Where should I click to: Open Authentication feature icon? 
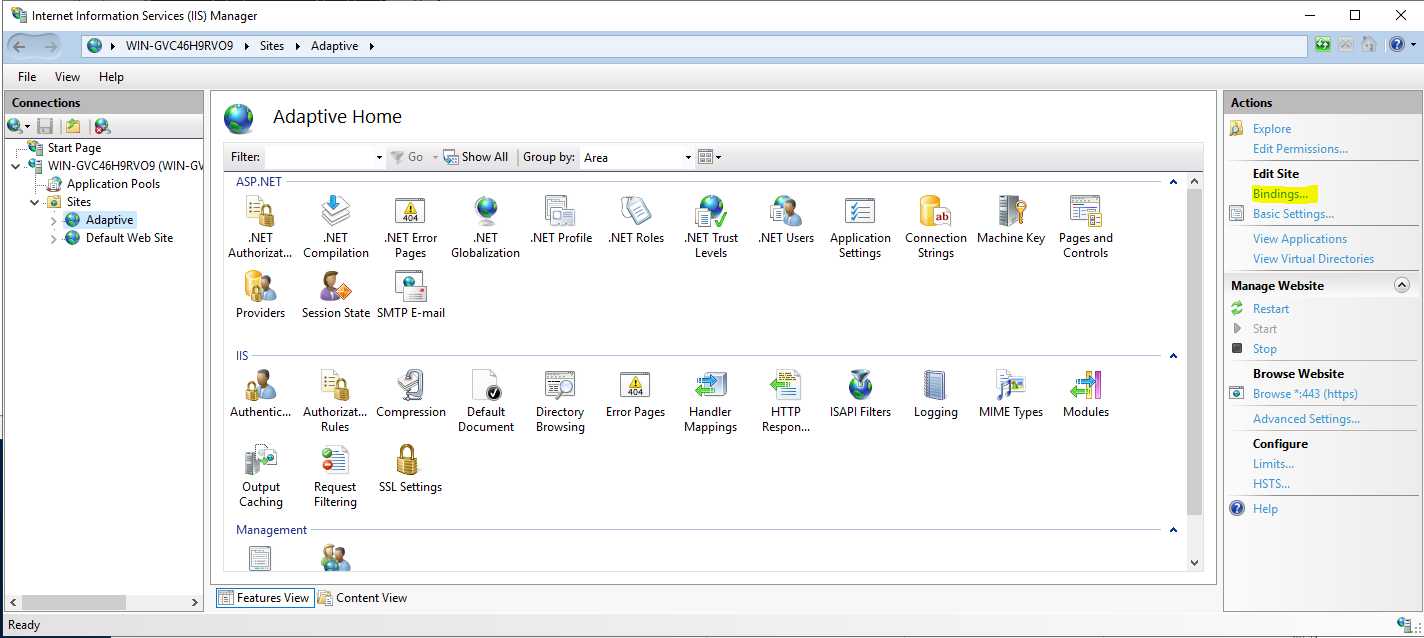coord(260,385)
